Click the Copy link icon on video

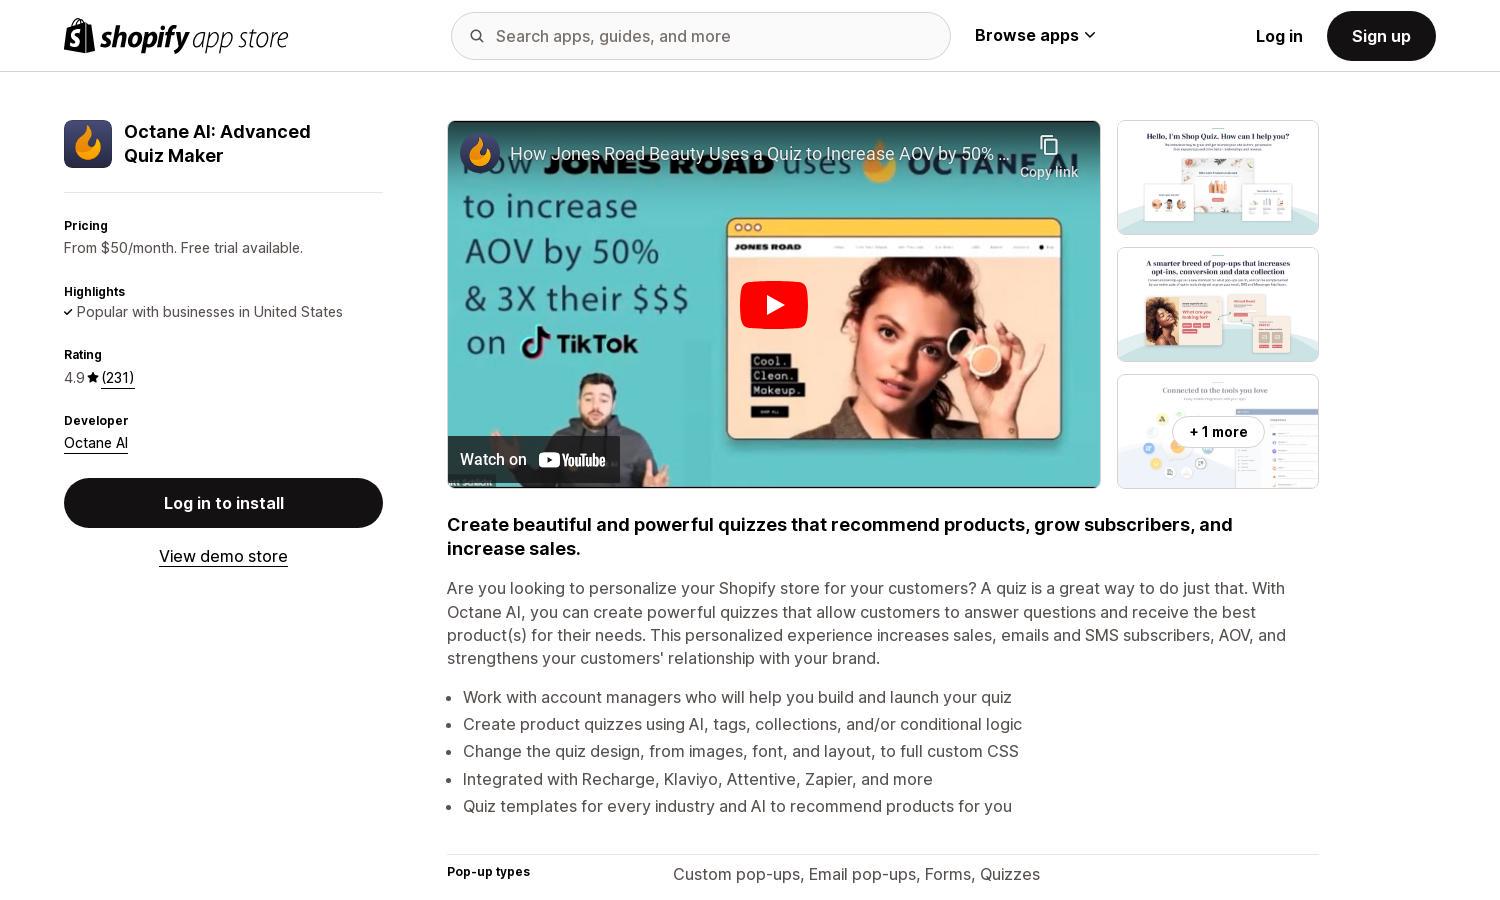tap(1049, 146)
